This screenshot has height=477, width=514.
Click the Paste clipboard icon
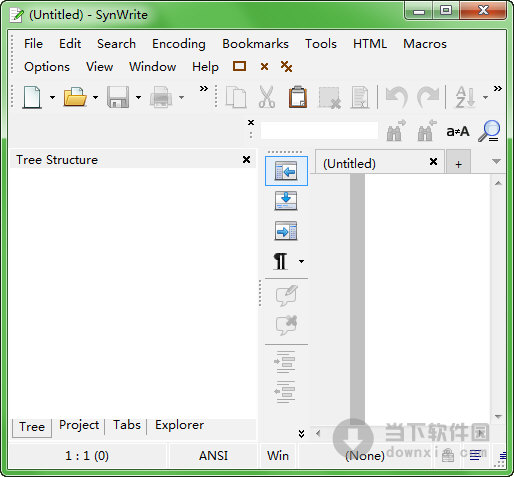(x=298, y=97)
